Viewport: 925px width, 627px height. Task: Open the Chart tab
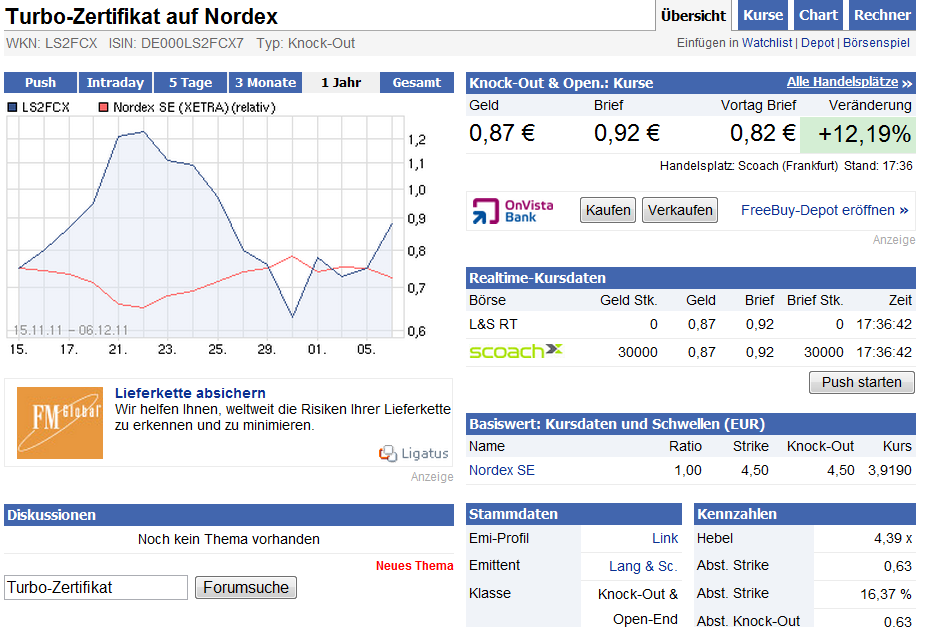pyautogui.click(x=818, y=15)
